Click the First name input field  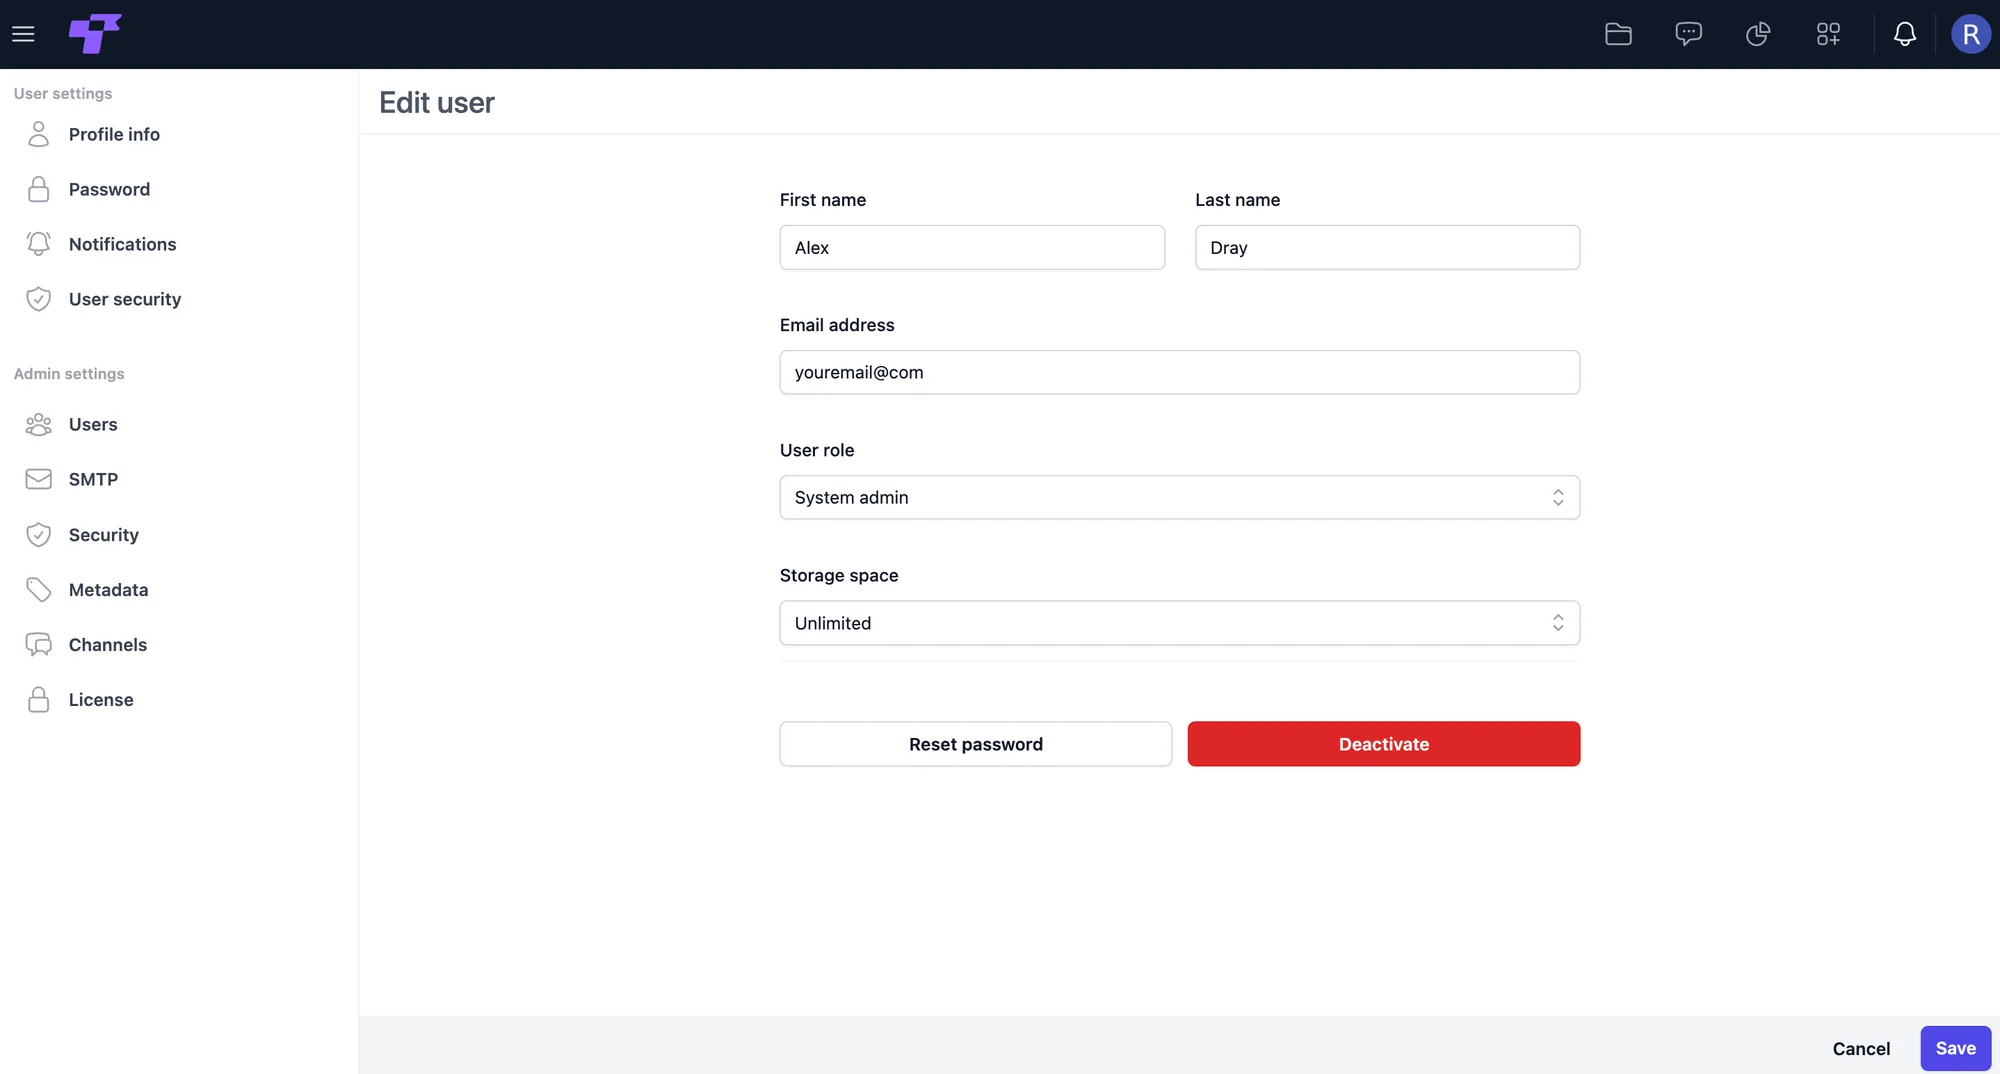point(972,247)
